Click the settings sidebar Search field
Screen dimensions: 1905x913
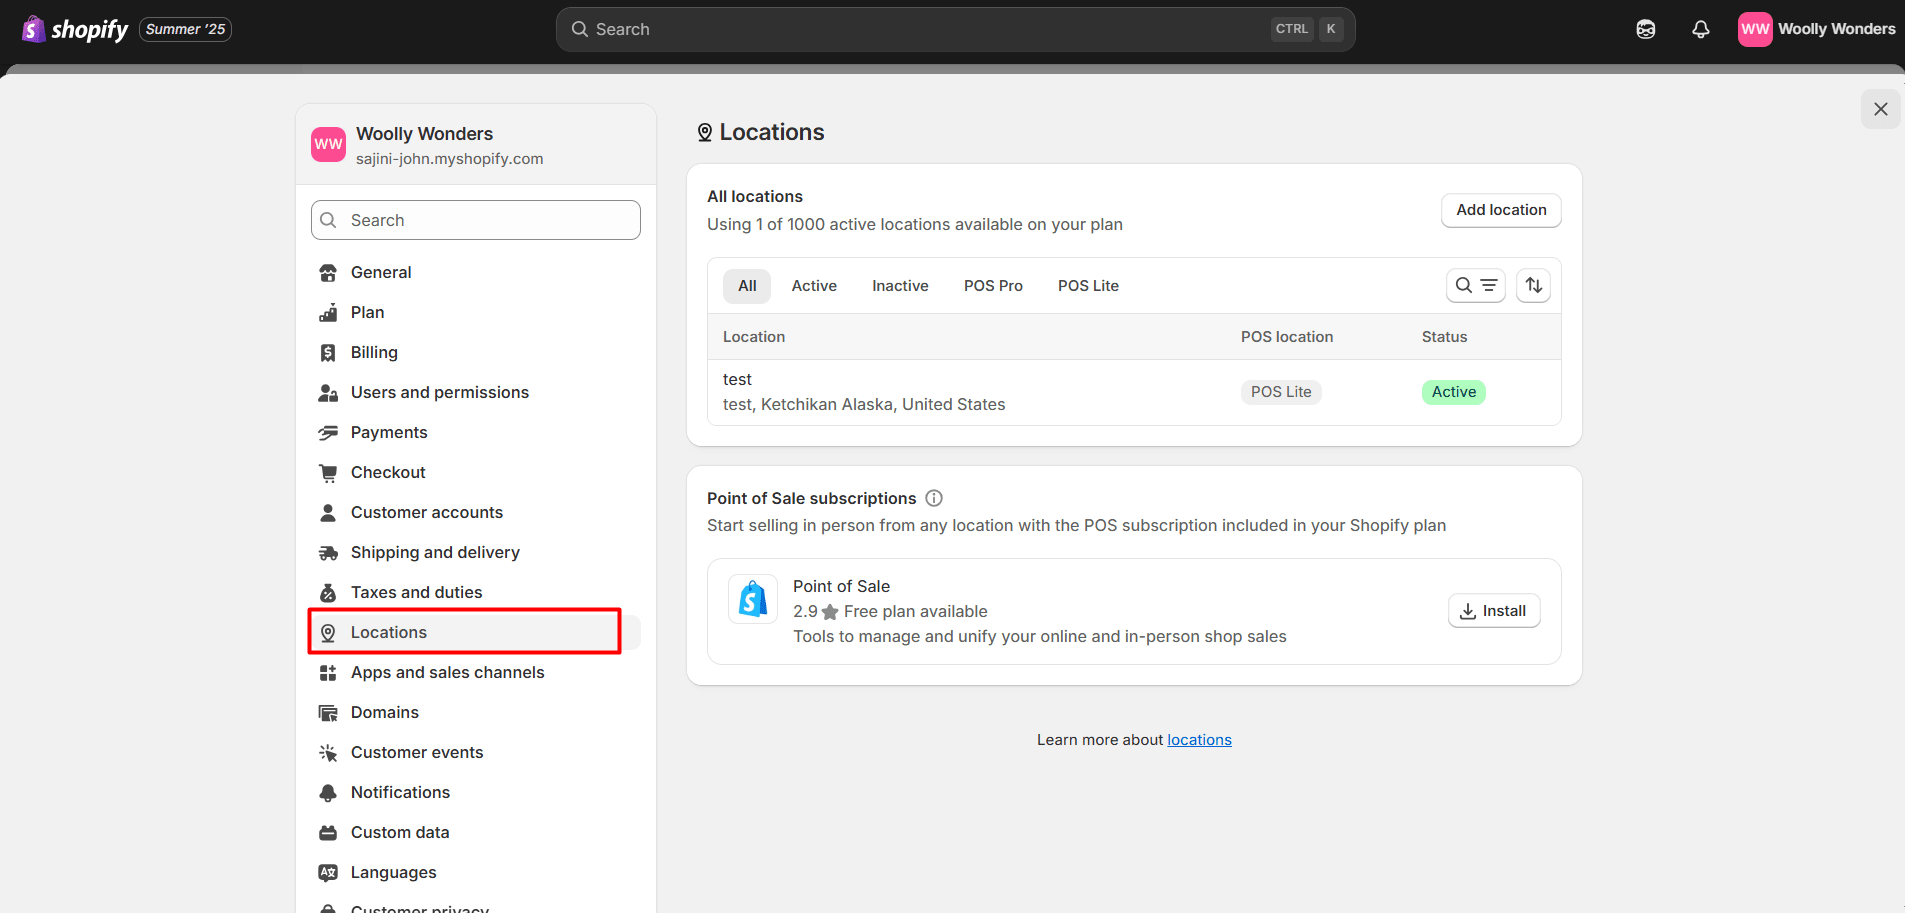(476, 220)
